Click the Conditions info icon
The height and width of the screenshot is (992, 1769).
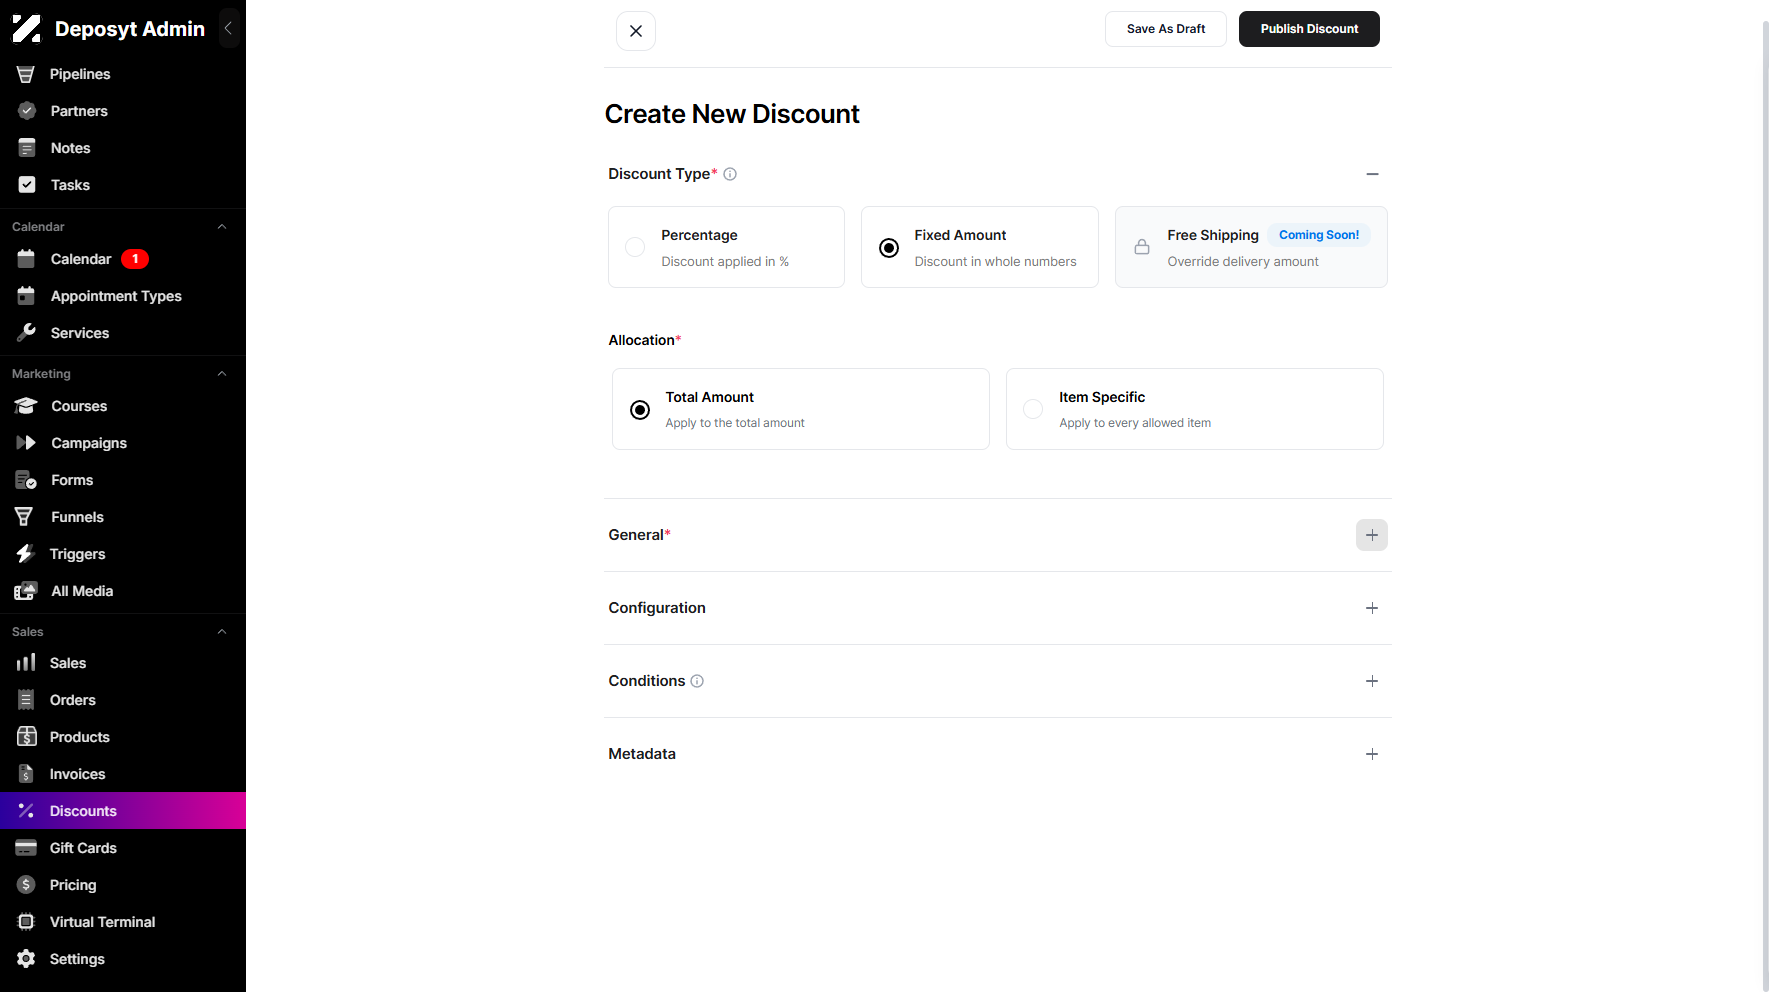[x=697, y=681]
